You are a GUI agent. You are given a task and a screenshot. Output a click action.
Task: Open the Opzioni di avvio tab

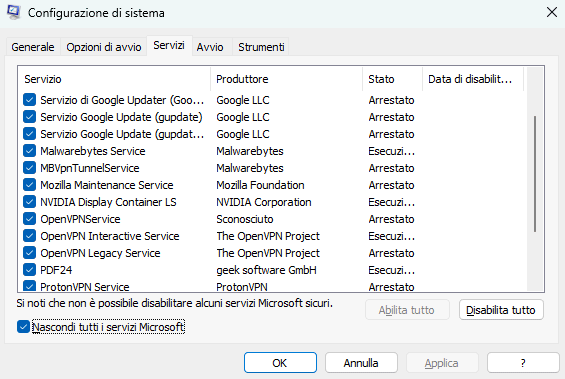[x=104, y=47]
